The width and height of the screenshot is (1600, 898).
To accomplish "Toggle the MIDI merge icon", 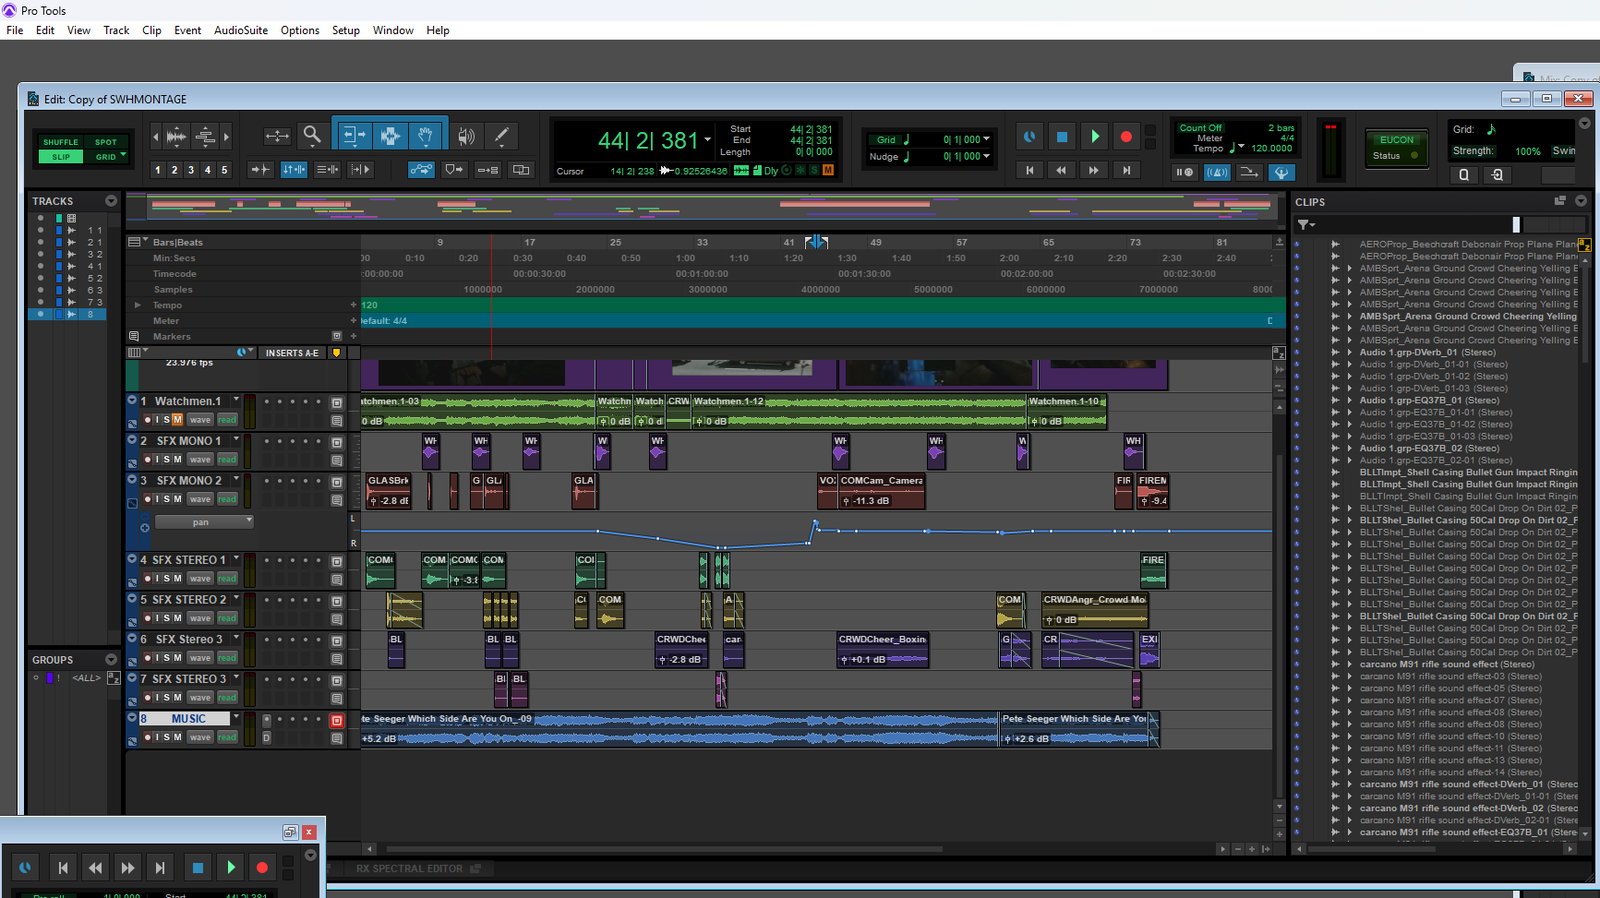I will [1249, 172].
